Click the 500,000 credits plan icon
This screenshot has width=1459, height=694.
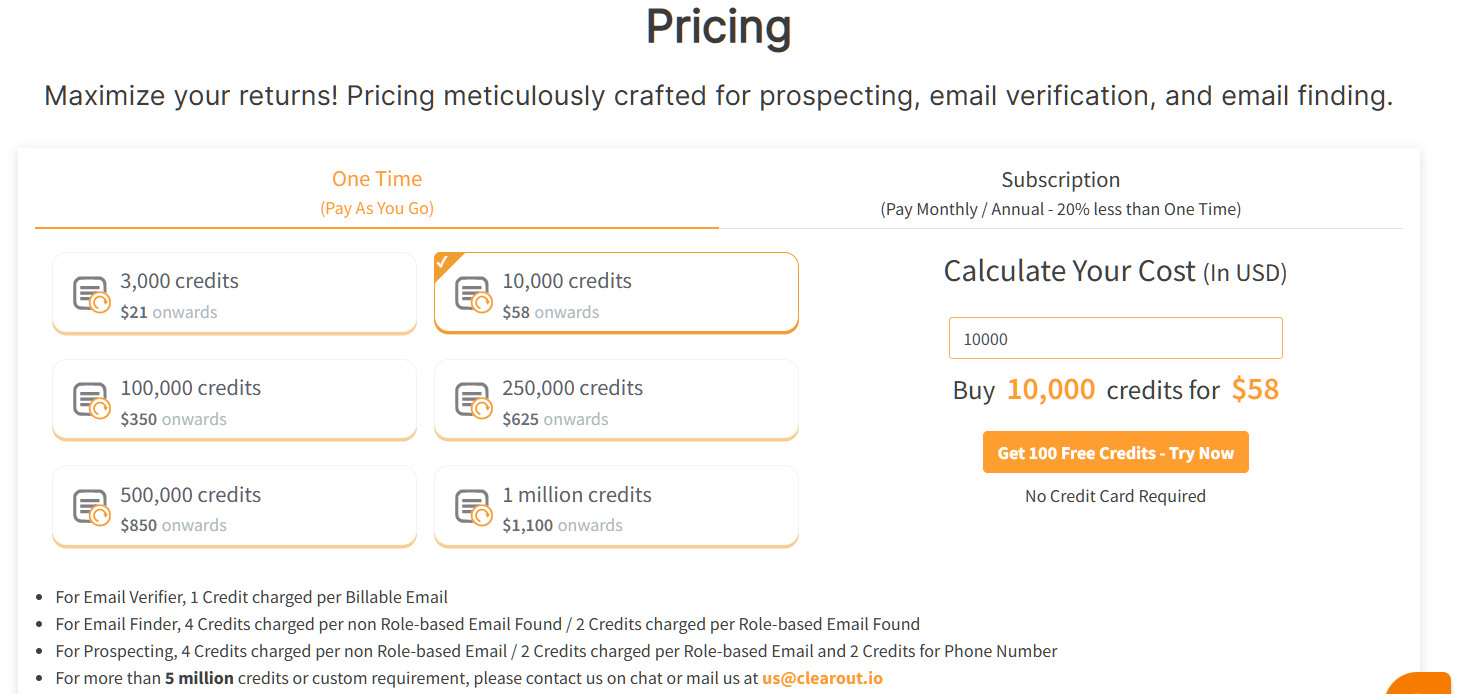point(91,507)
